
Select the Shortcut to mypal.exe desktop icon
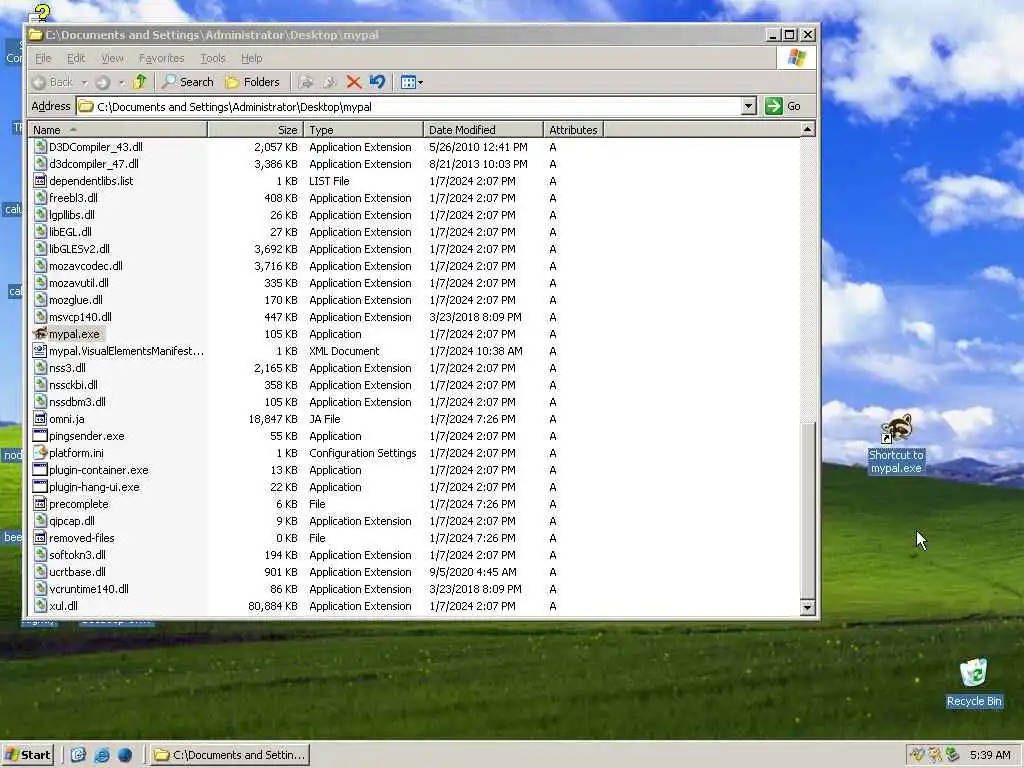(x=896, y=443)
